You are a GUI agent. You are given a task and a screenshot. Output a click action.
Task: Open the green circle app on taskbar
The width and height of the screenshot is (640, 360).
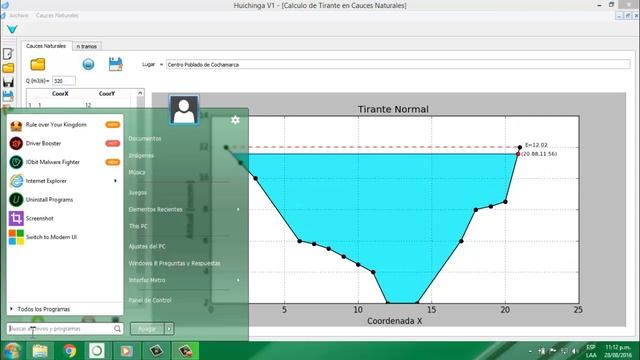tap(97, 351)
